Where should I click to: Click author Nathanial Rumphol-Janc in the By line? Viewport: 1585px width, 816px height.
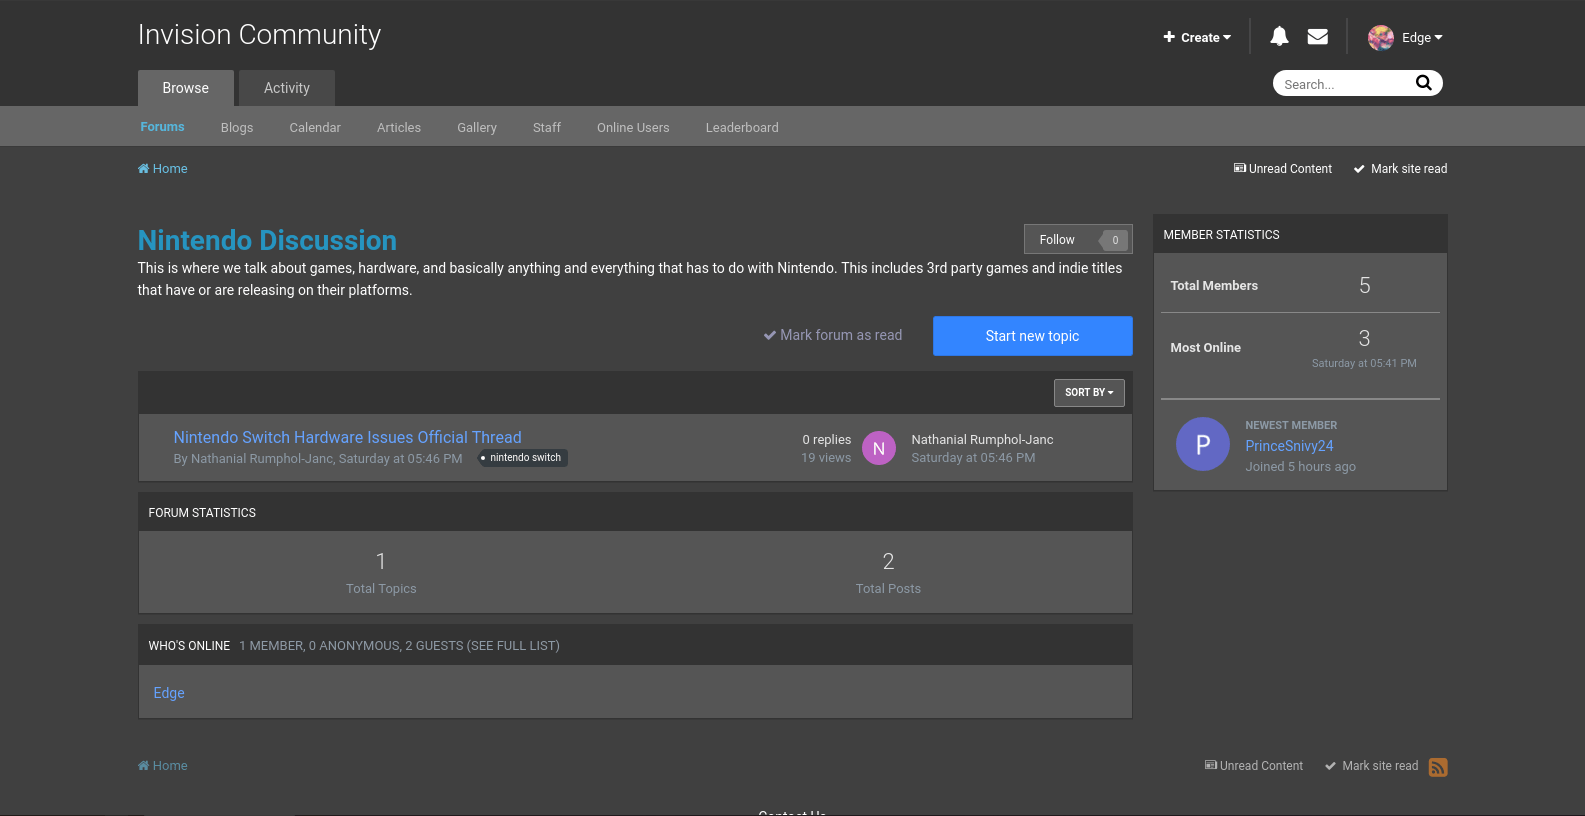[x=262, y=459]
